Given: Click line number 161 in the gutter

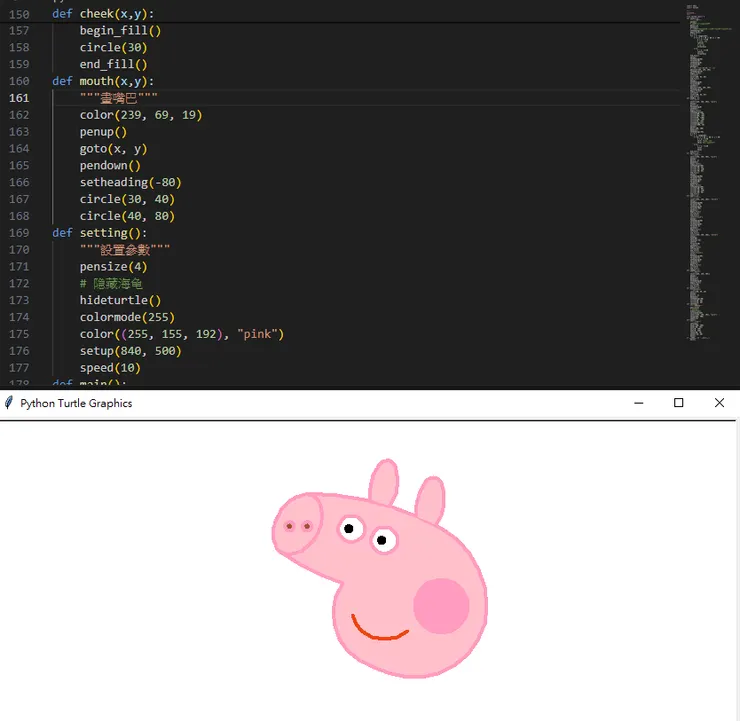Looking at the screenshot, I should tap(19, 98).
